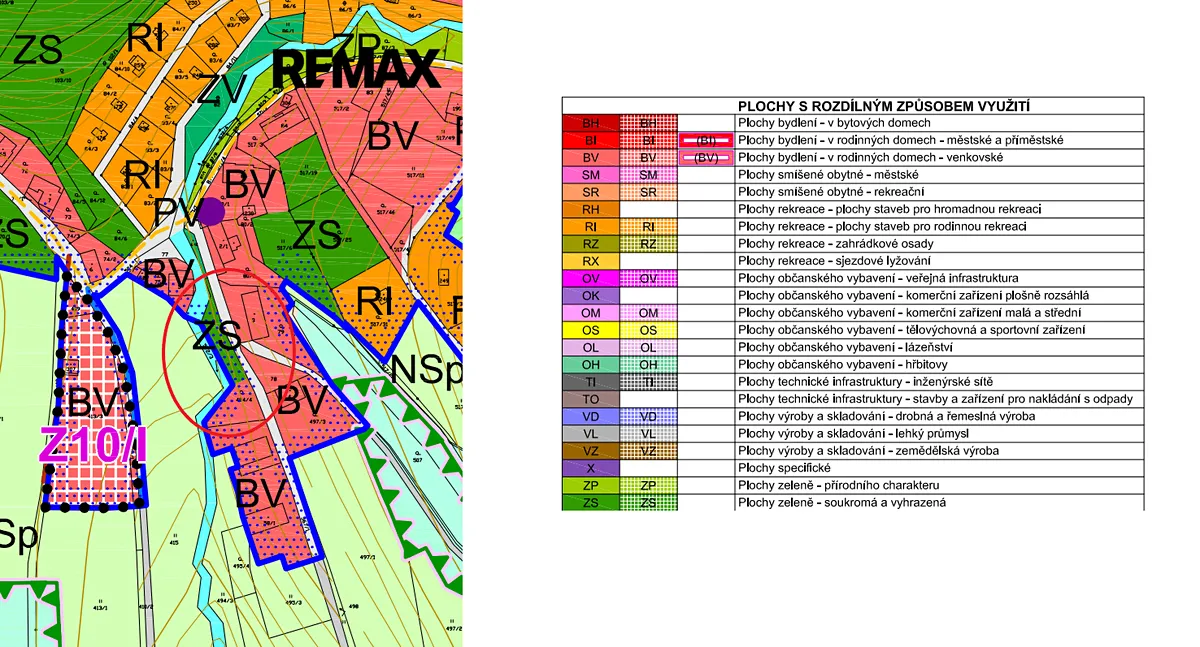Select the solid yellow OS legend swatch

pyautogui.click(x=591, y=330)
